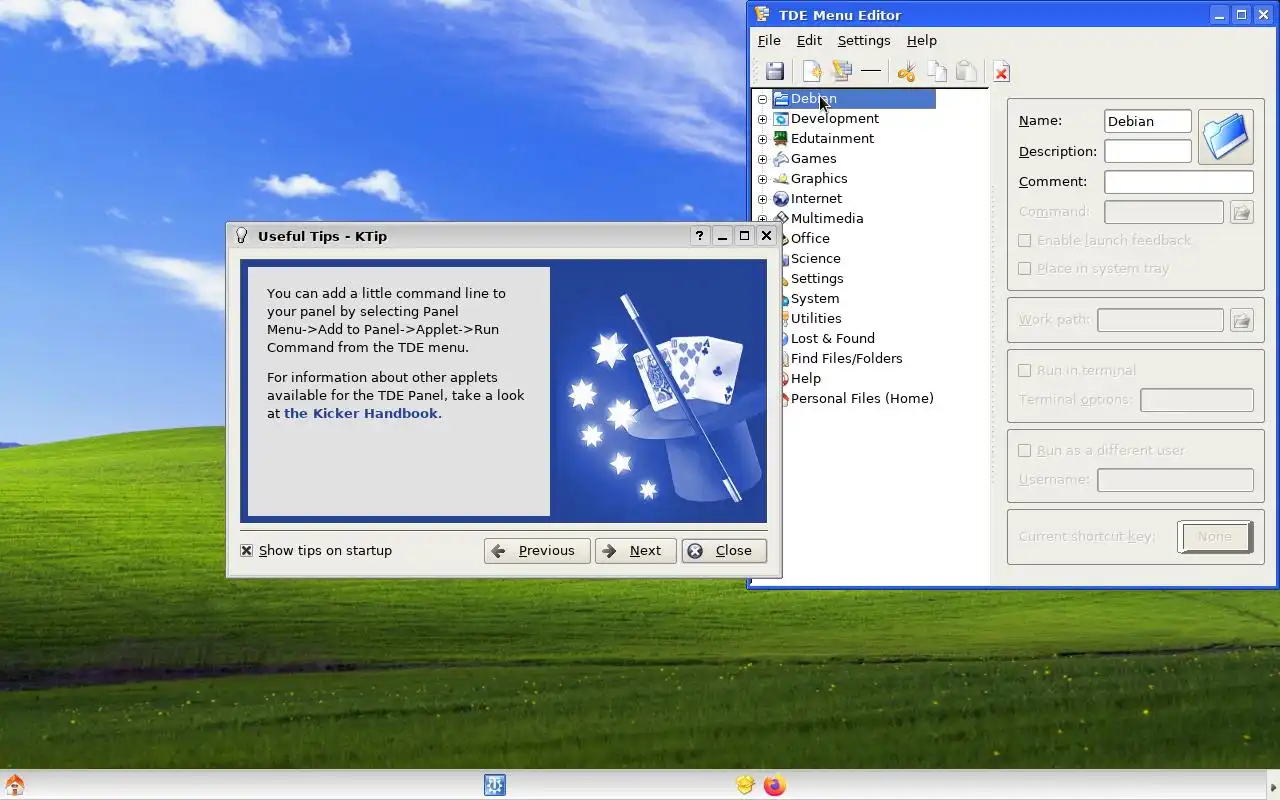Screen dimensions: 1280x800
Task: Open the Kicker Handbook link
Action: coord(361,413)
